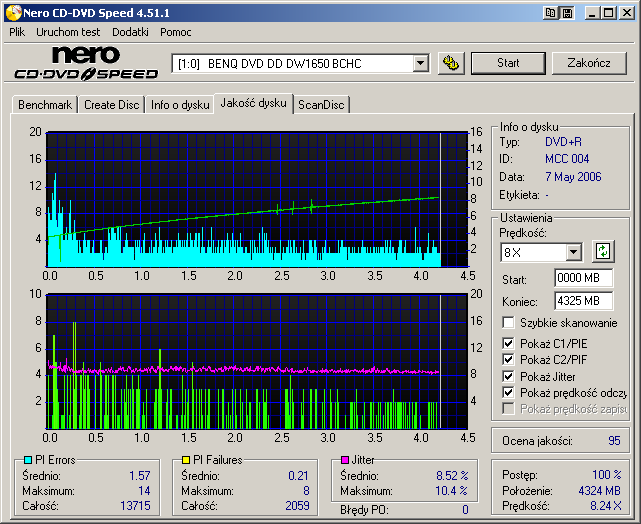641x524 pixels.
Task: Click PI Errors Całość value 13715
Action: pyautogui.click(x=135, y=506)
